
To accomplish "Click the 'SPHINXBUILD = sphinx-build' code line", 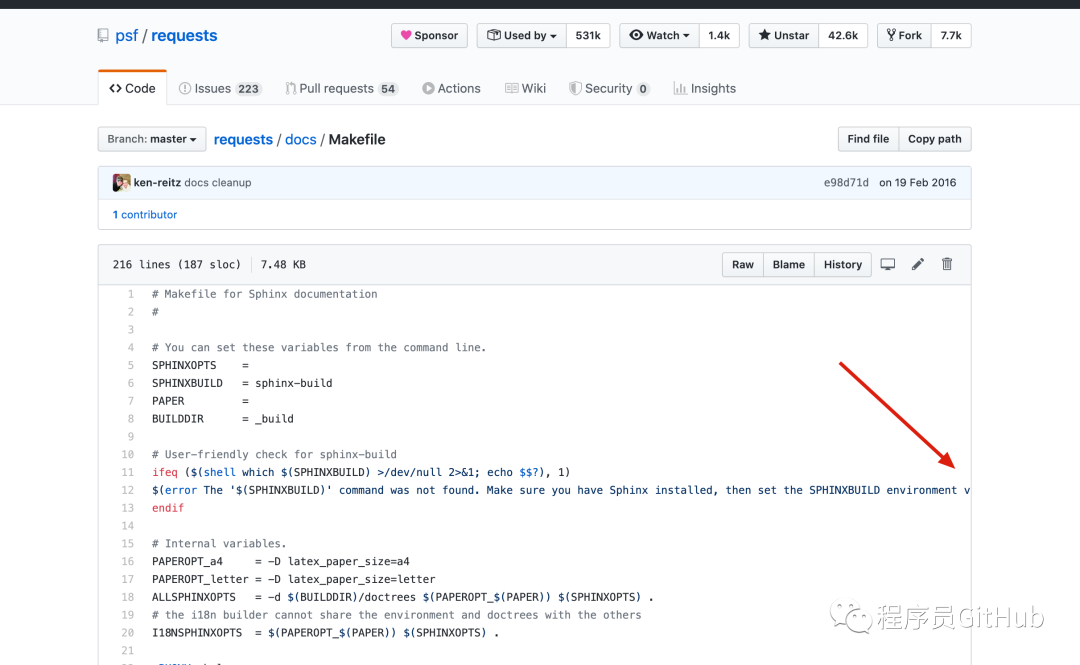I will point(242,383).
